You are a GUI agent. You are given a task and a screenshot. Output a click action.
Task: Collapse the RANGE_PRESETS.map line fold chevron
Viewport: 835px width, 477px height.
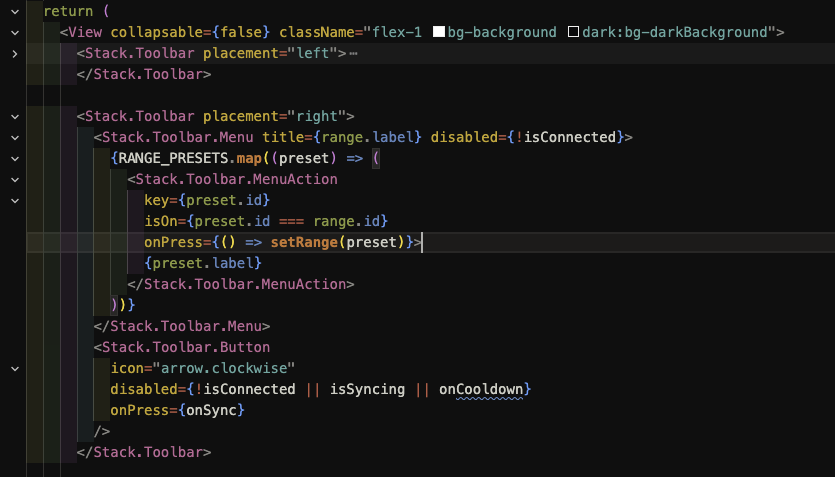[x=15, y=159]
